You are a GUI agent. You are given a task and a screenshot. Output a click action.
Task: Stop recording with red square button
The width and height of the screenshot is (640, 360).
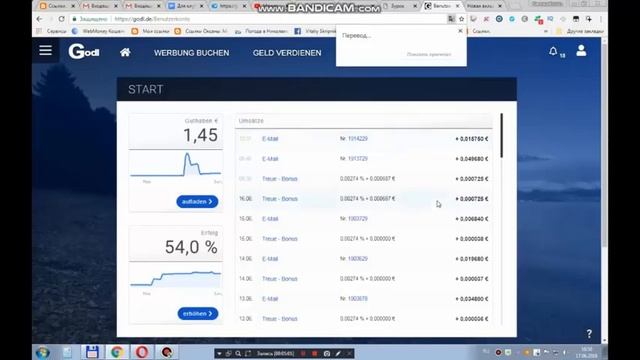(x=315, y=353)
